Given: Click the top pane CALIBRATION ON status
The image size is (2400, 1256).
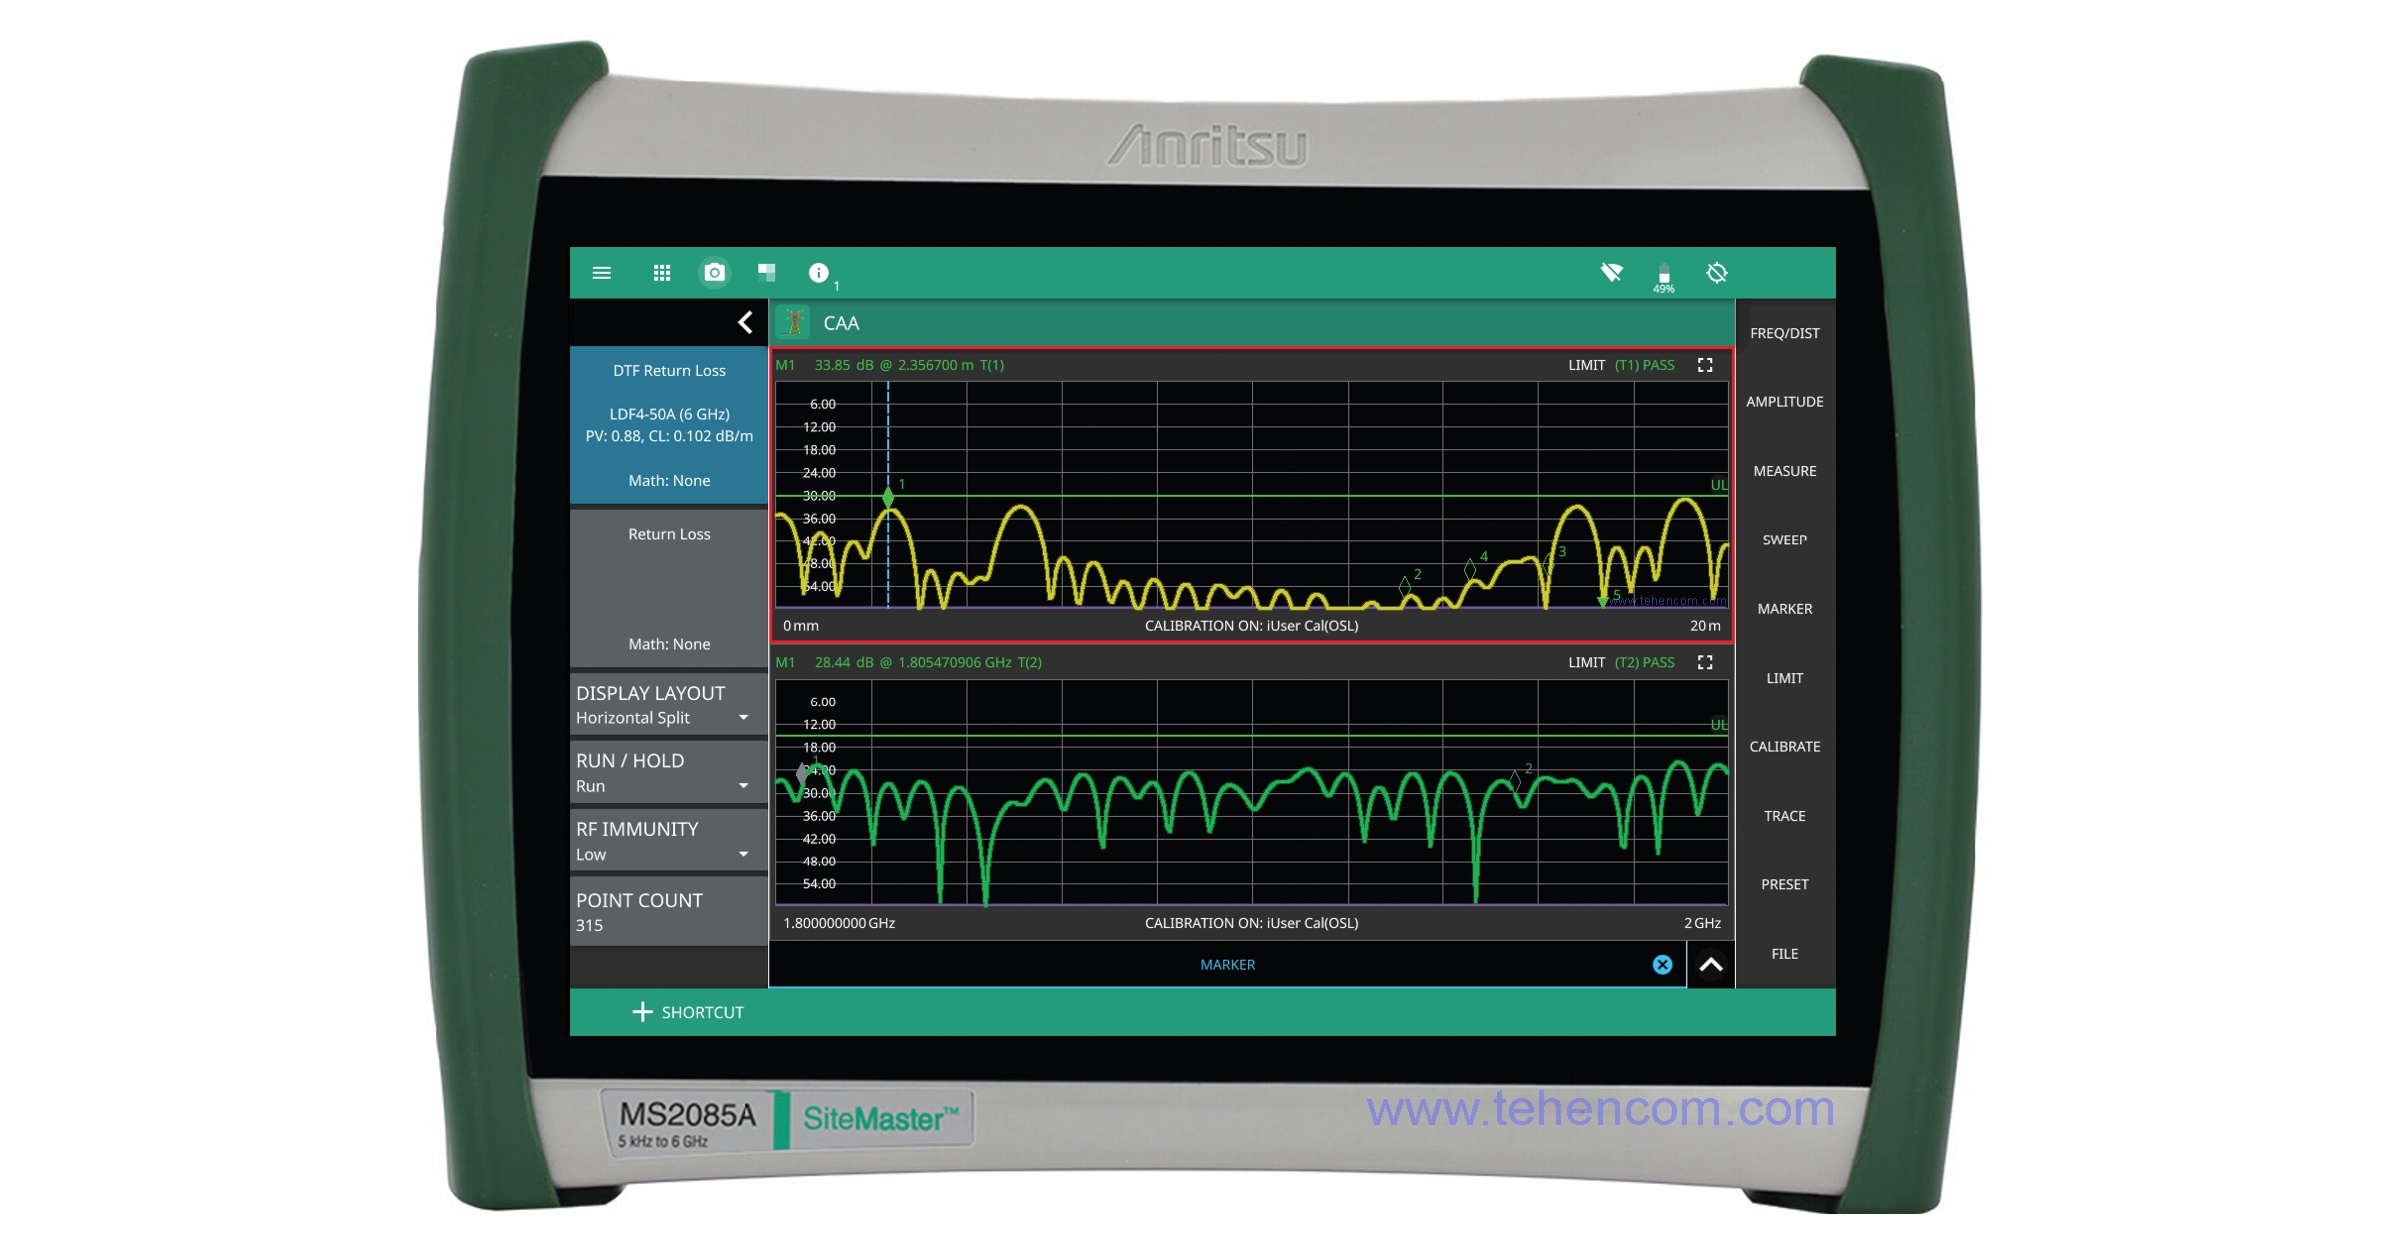Looking at the screenshot, I should (x=1251, y=626).
